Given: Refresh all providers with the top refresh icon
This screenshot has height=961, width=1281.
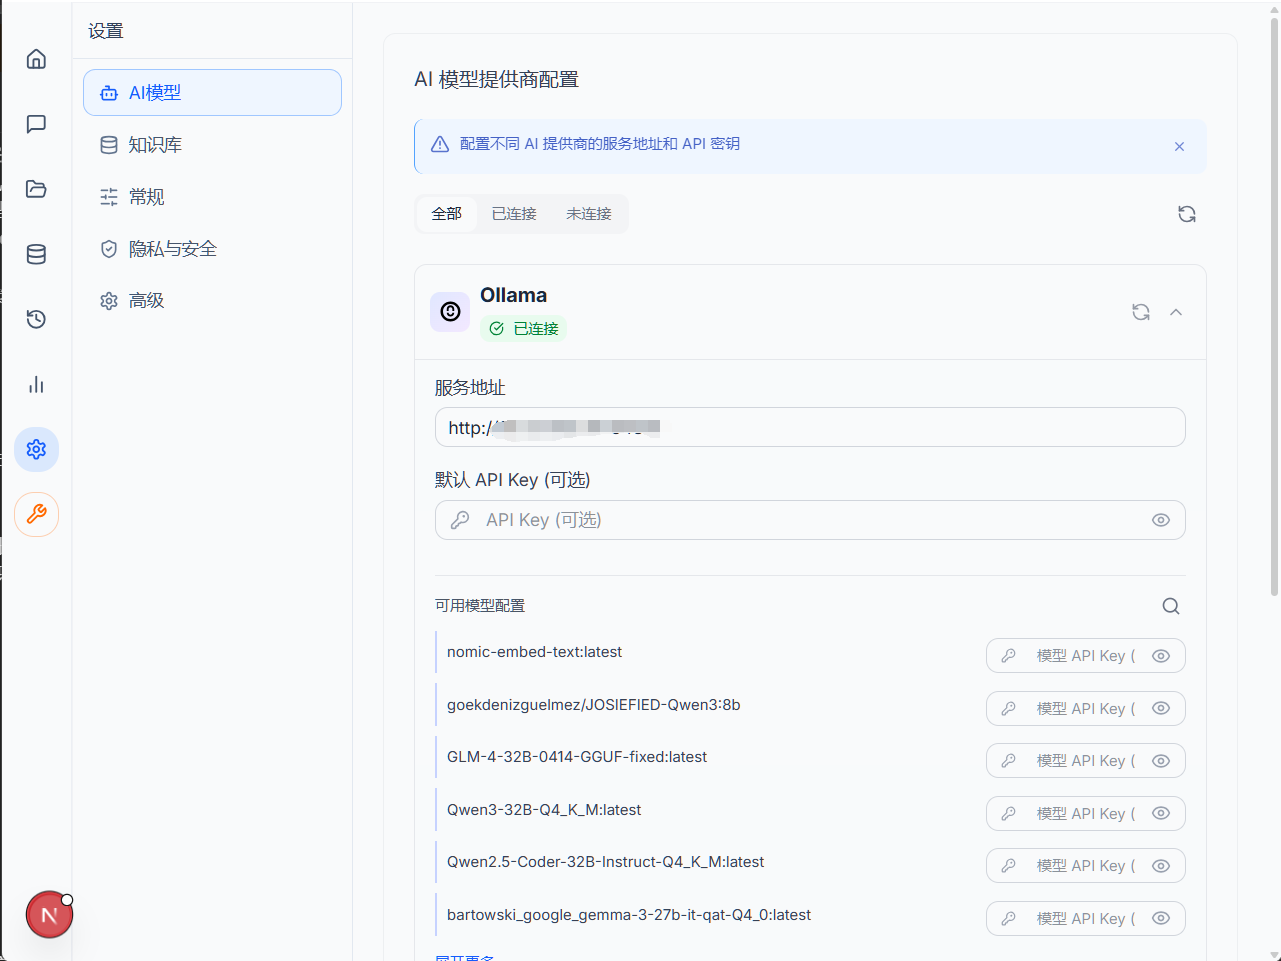Looking at the screenshot, I should pos(1187,214).
